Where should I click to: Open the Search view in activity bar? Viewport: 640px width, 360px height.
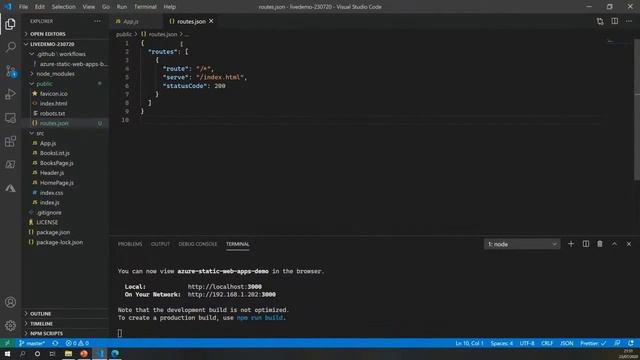coord(10,47)
